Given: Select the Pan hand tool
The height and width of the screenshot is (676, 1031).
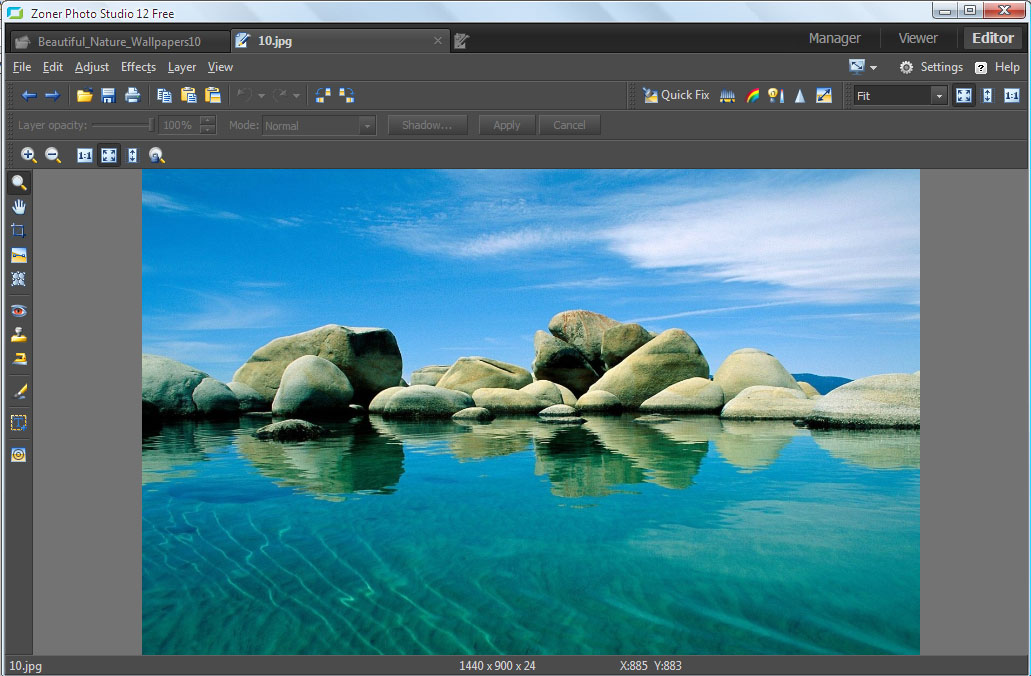Looking at the screenshot, I should pos(19,206).
